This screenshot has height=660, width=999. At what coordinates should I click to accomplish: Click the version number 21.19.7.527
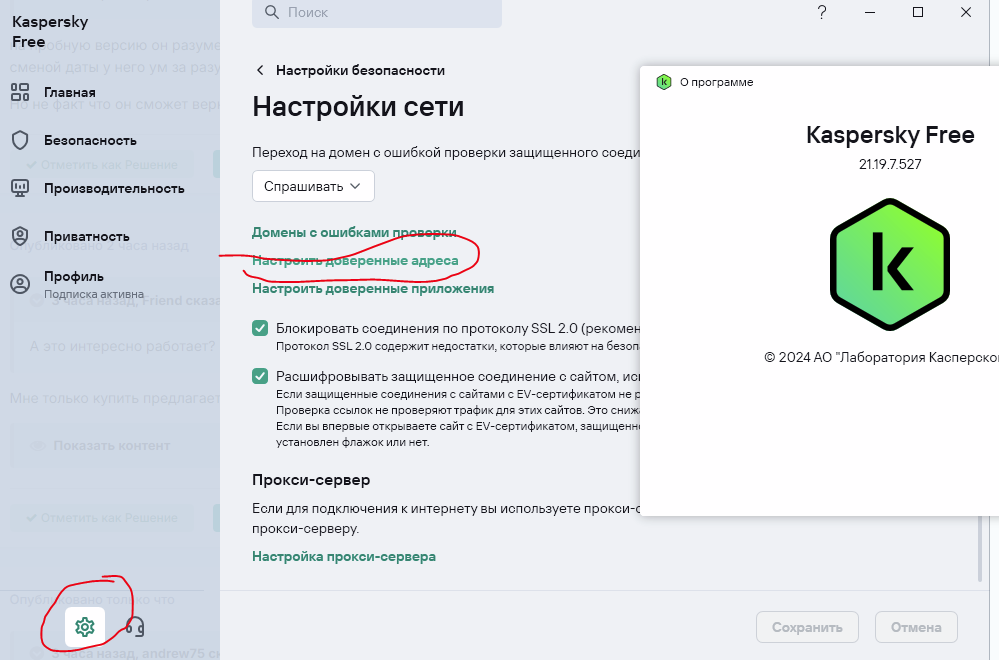(890, 164)
